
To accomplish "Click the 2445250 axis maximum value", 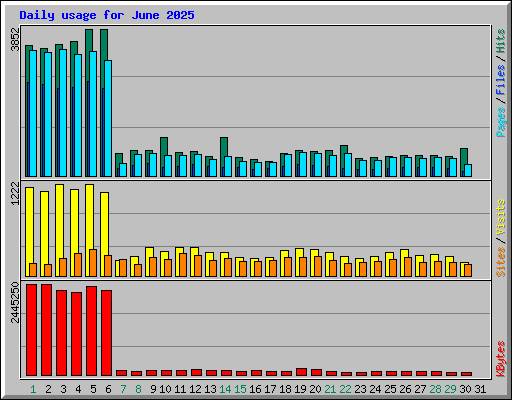I will 15,303.
